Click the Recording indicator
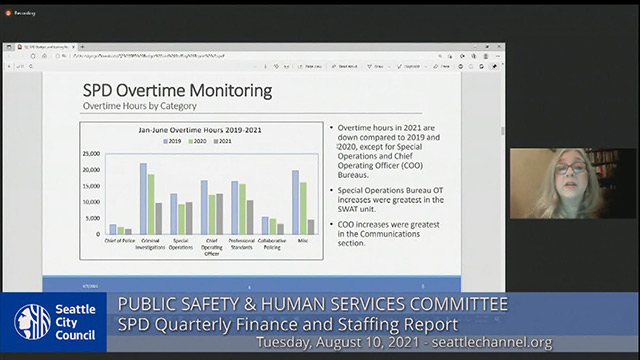 pos(20,13)
